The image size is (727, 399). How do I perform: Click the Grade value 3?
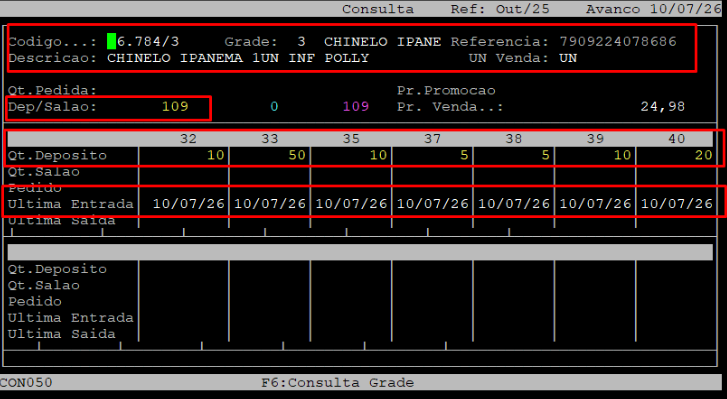coord(301,42)
